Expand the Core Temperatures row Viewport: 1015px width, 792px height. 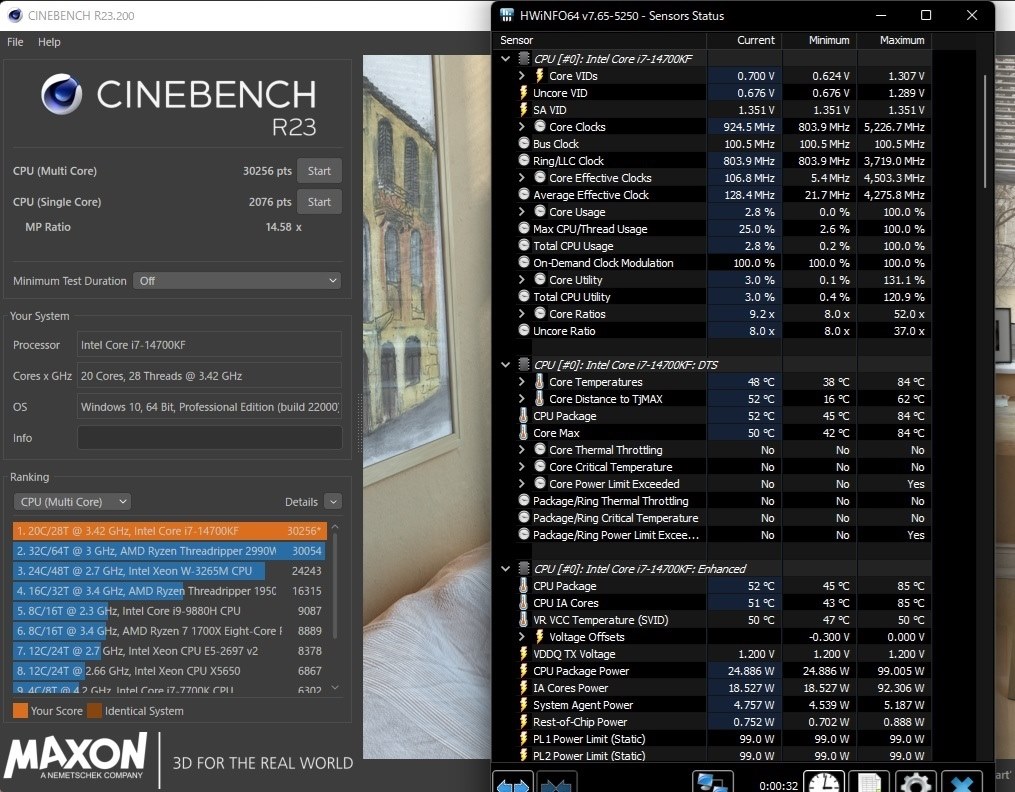[x=522, y=381]
